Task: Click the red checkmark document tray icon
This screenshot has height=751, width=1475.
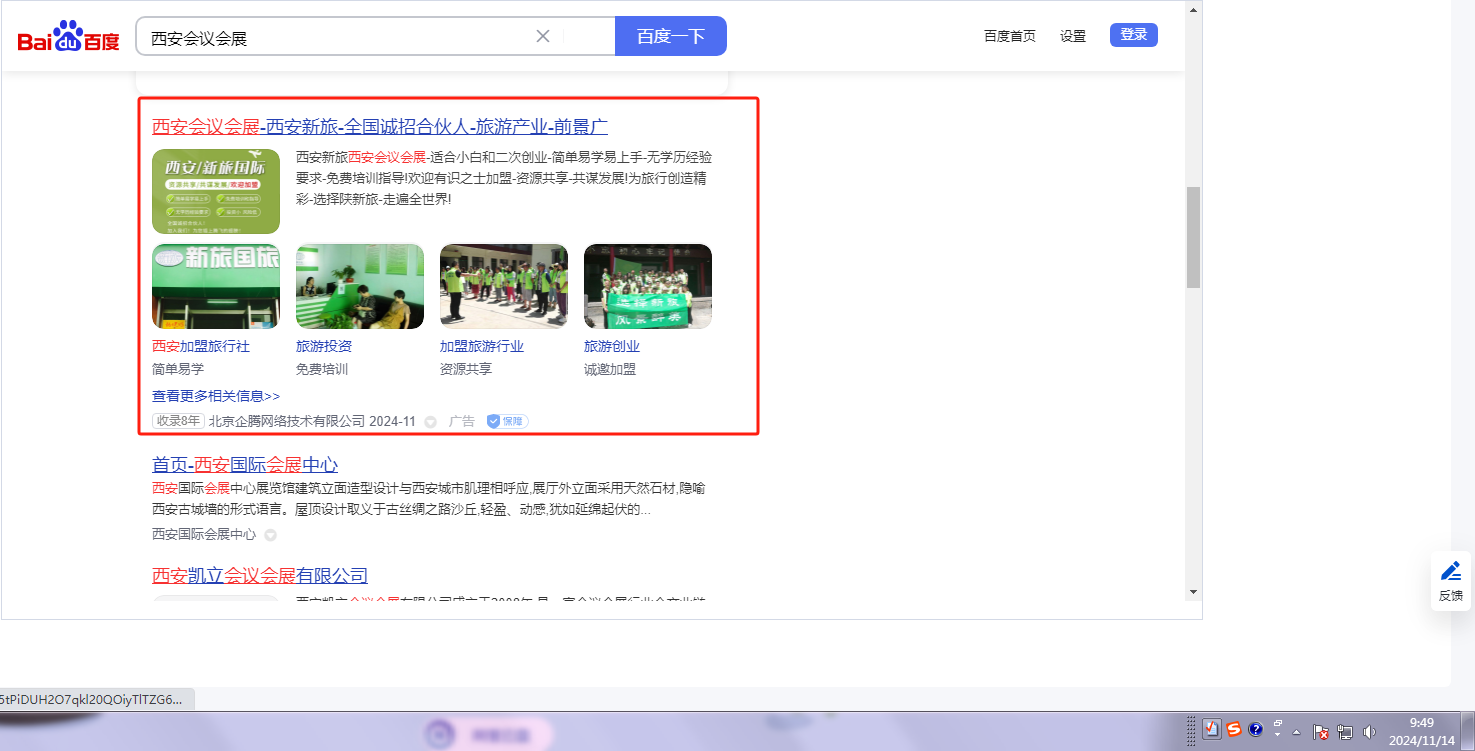Action: click(x=1212, y=729)
